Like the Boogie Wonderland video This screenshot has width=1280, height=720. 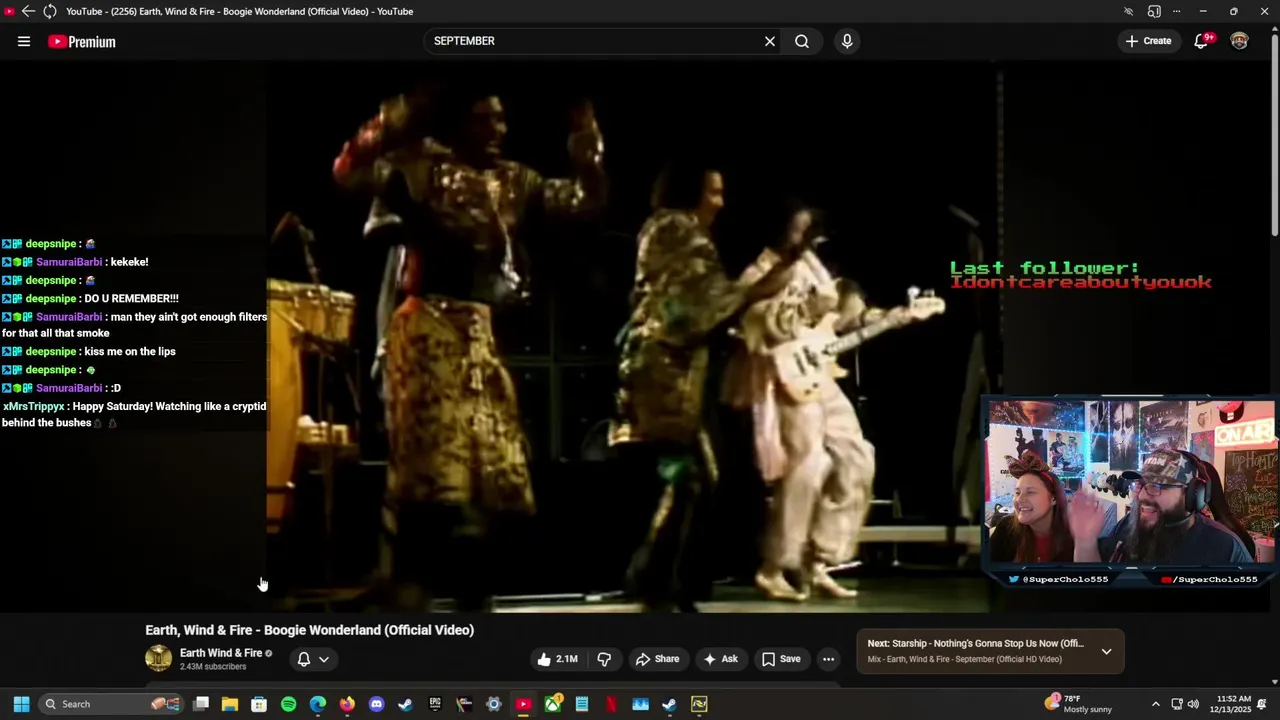pos(558,659)
